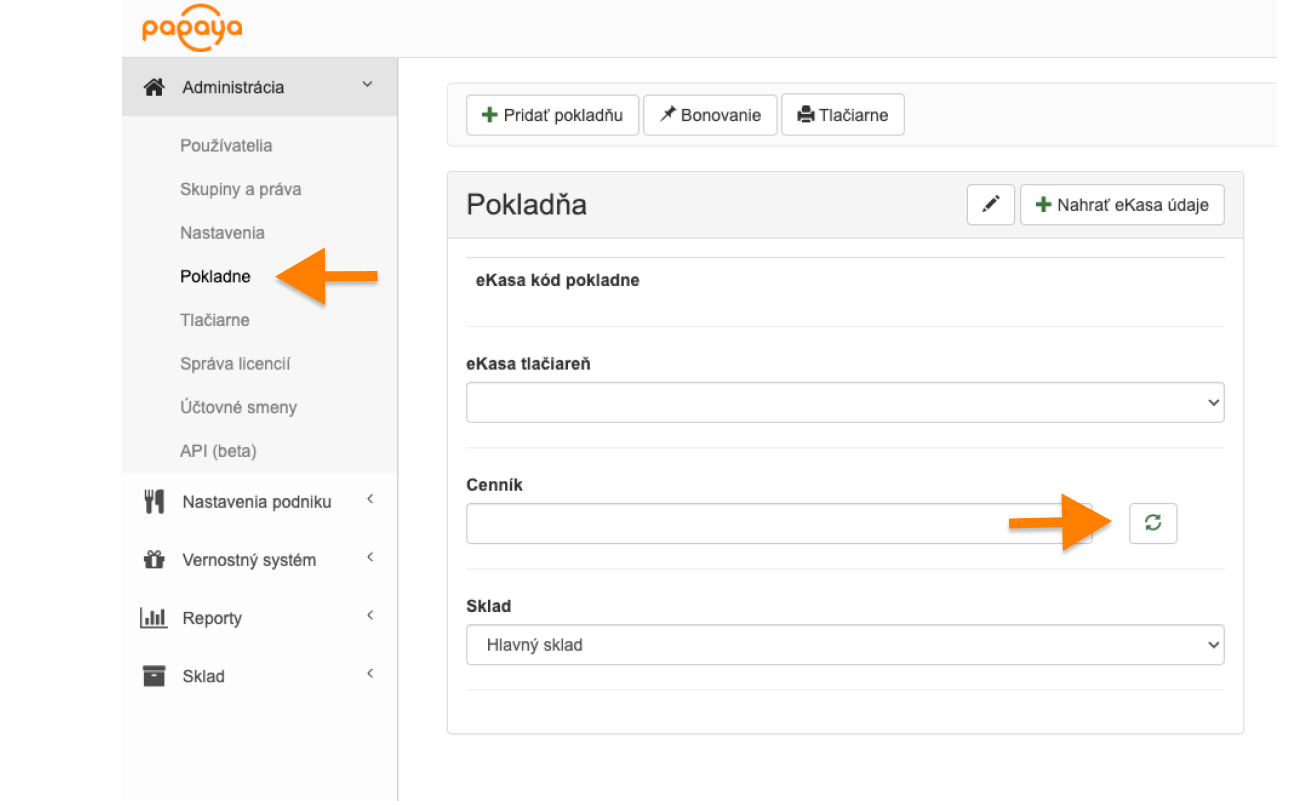This screenshot has width=1289, height=805.
Task: Click the Papaya logo
Action: pos(192,29)
